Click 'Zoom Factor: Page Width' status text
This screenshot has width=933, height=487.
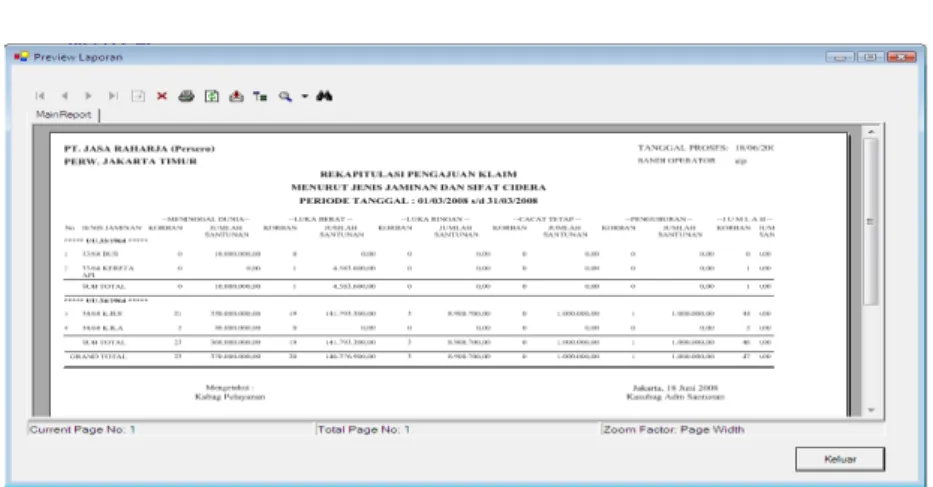[674, 429]
